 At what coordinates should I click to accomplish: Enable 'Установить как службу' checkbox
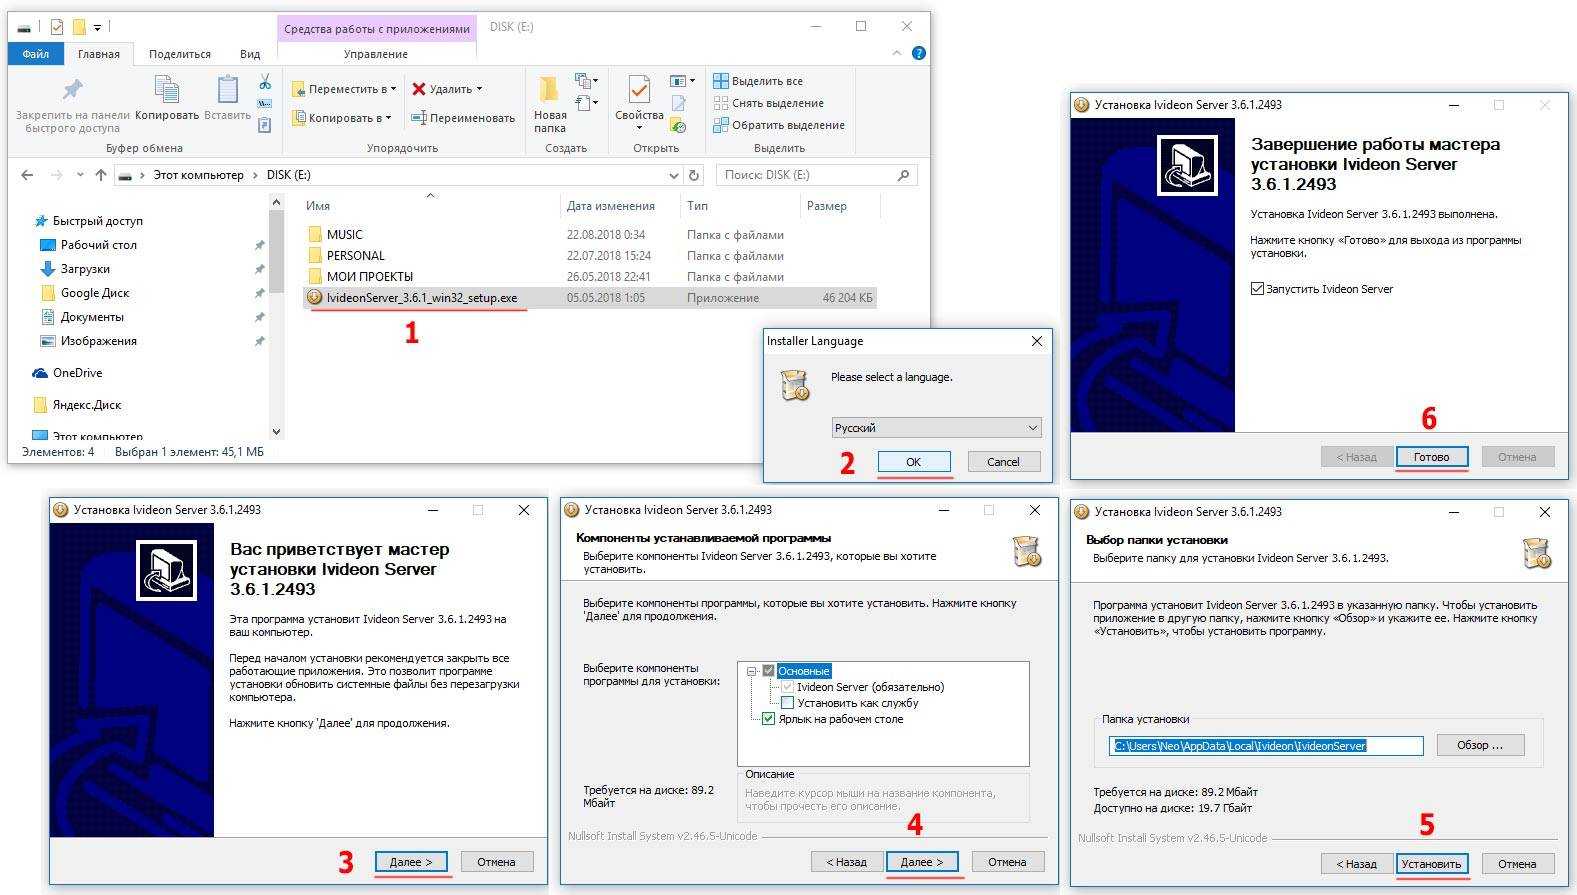coord(787,703)
